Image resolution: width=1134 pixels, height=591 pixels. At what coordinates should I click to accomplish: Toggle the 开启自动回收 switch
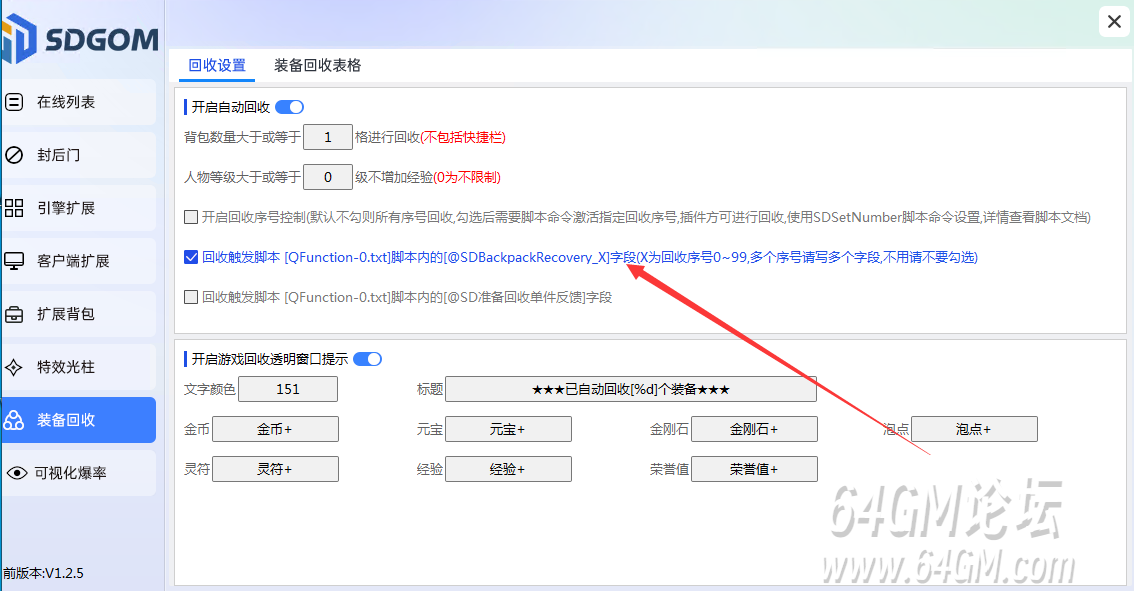289,107
